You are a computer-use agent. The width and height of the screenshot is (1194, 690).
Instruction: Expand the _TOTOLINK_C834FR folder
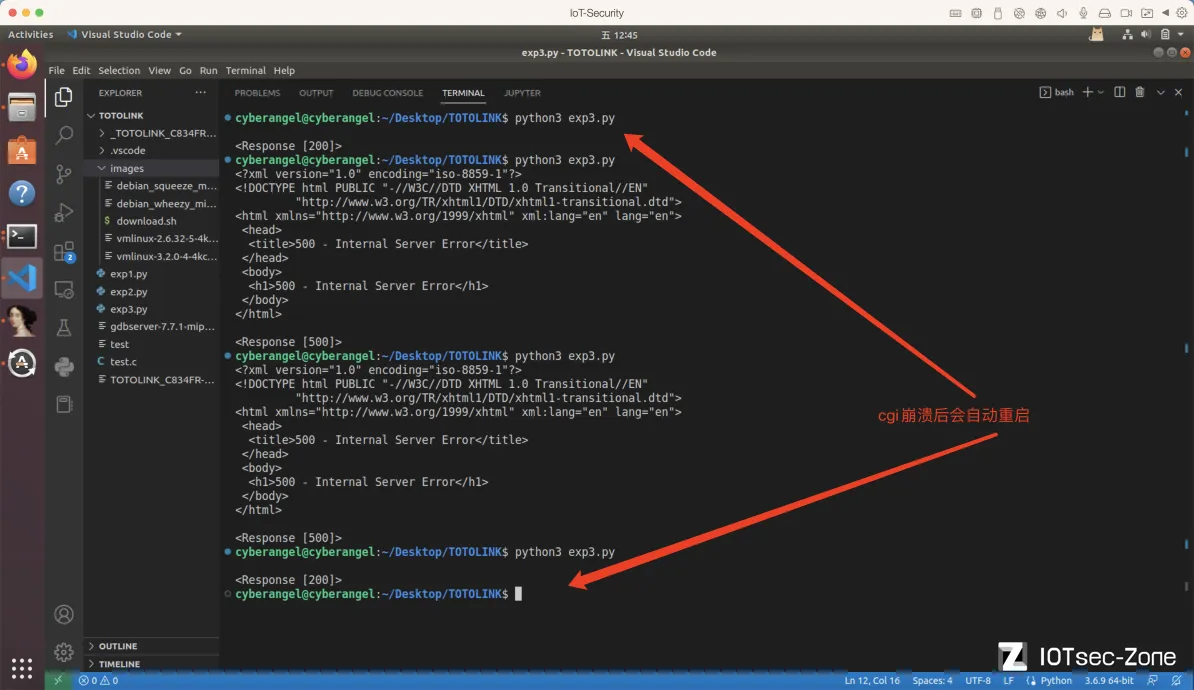pyautogui.click(x=101, y=133)
